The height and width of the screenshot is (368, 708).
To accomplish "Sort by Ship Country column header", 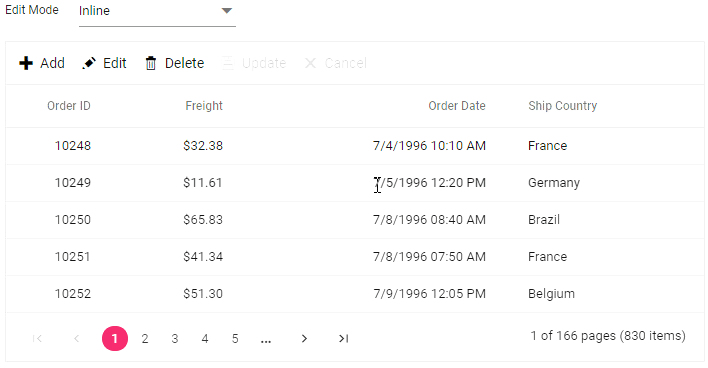I will tap(563, 106).
